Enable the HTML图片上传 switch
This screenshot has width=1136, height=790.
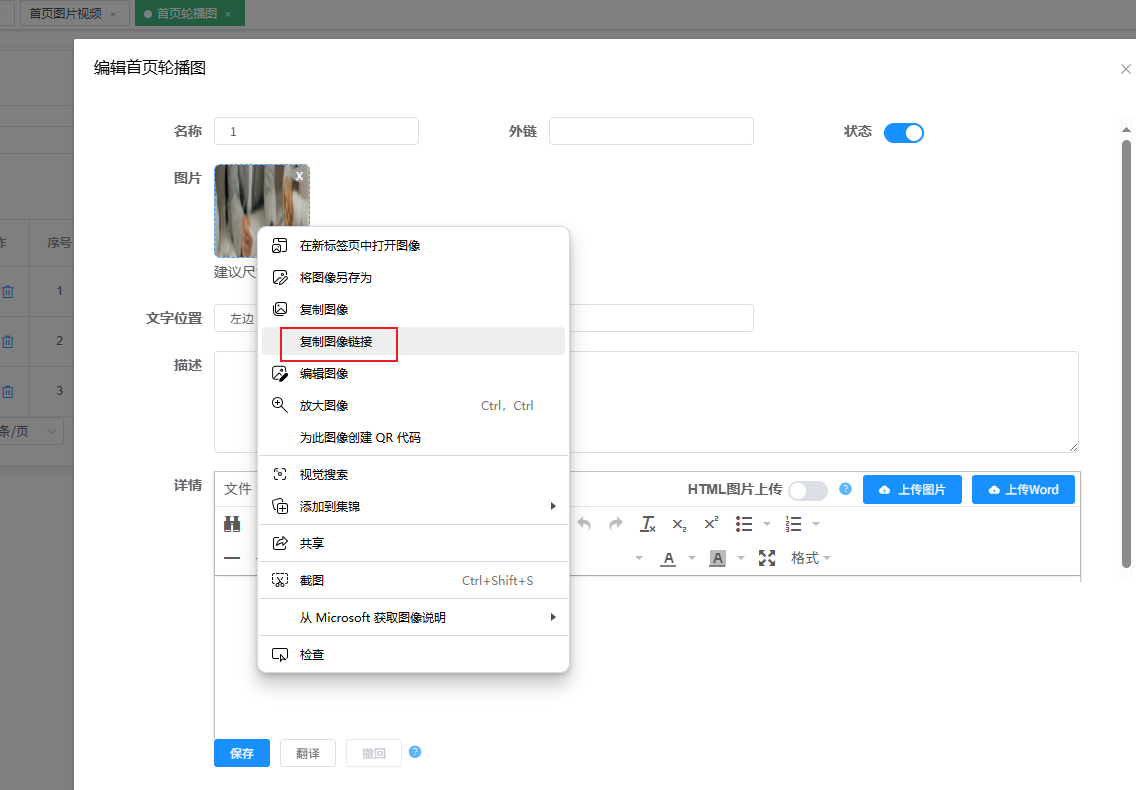[808, 490]
